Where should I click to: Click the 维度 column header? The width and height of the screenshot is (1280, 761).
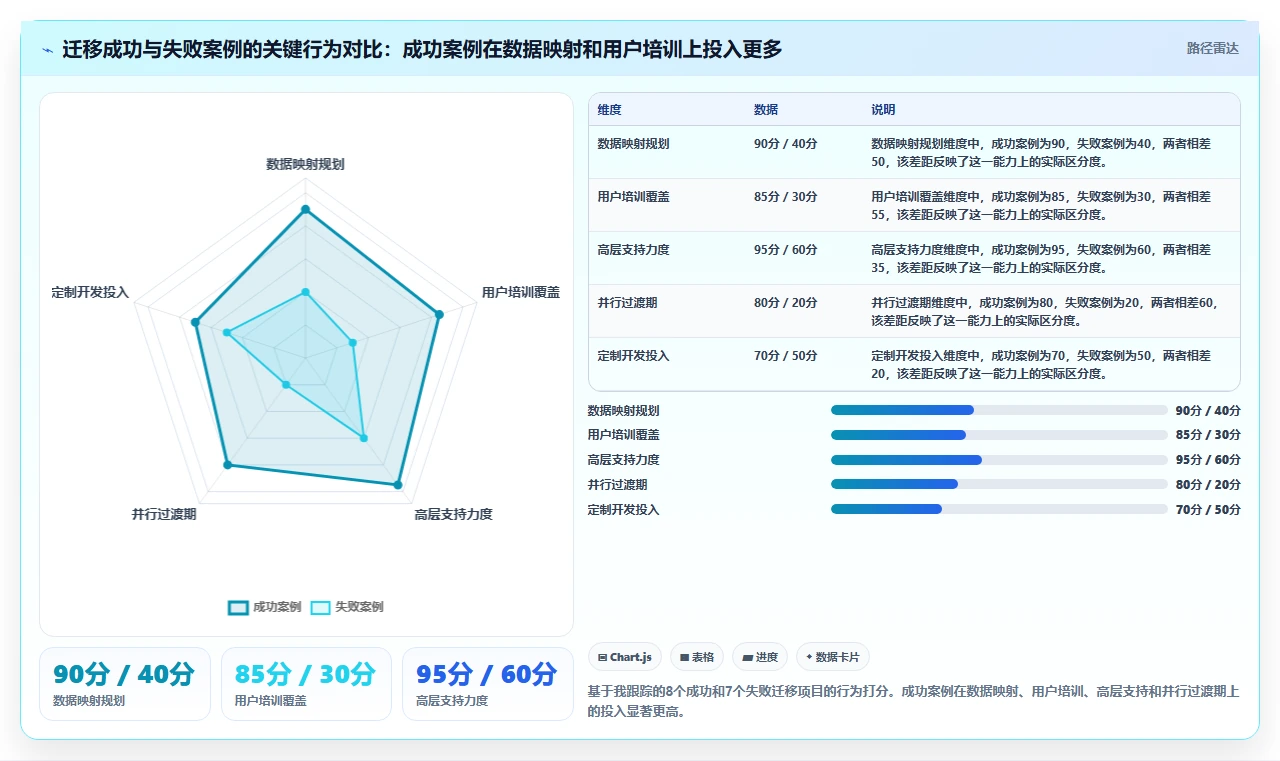coord(610,110)
